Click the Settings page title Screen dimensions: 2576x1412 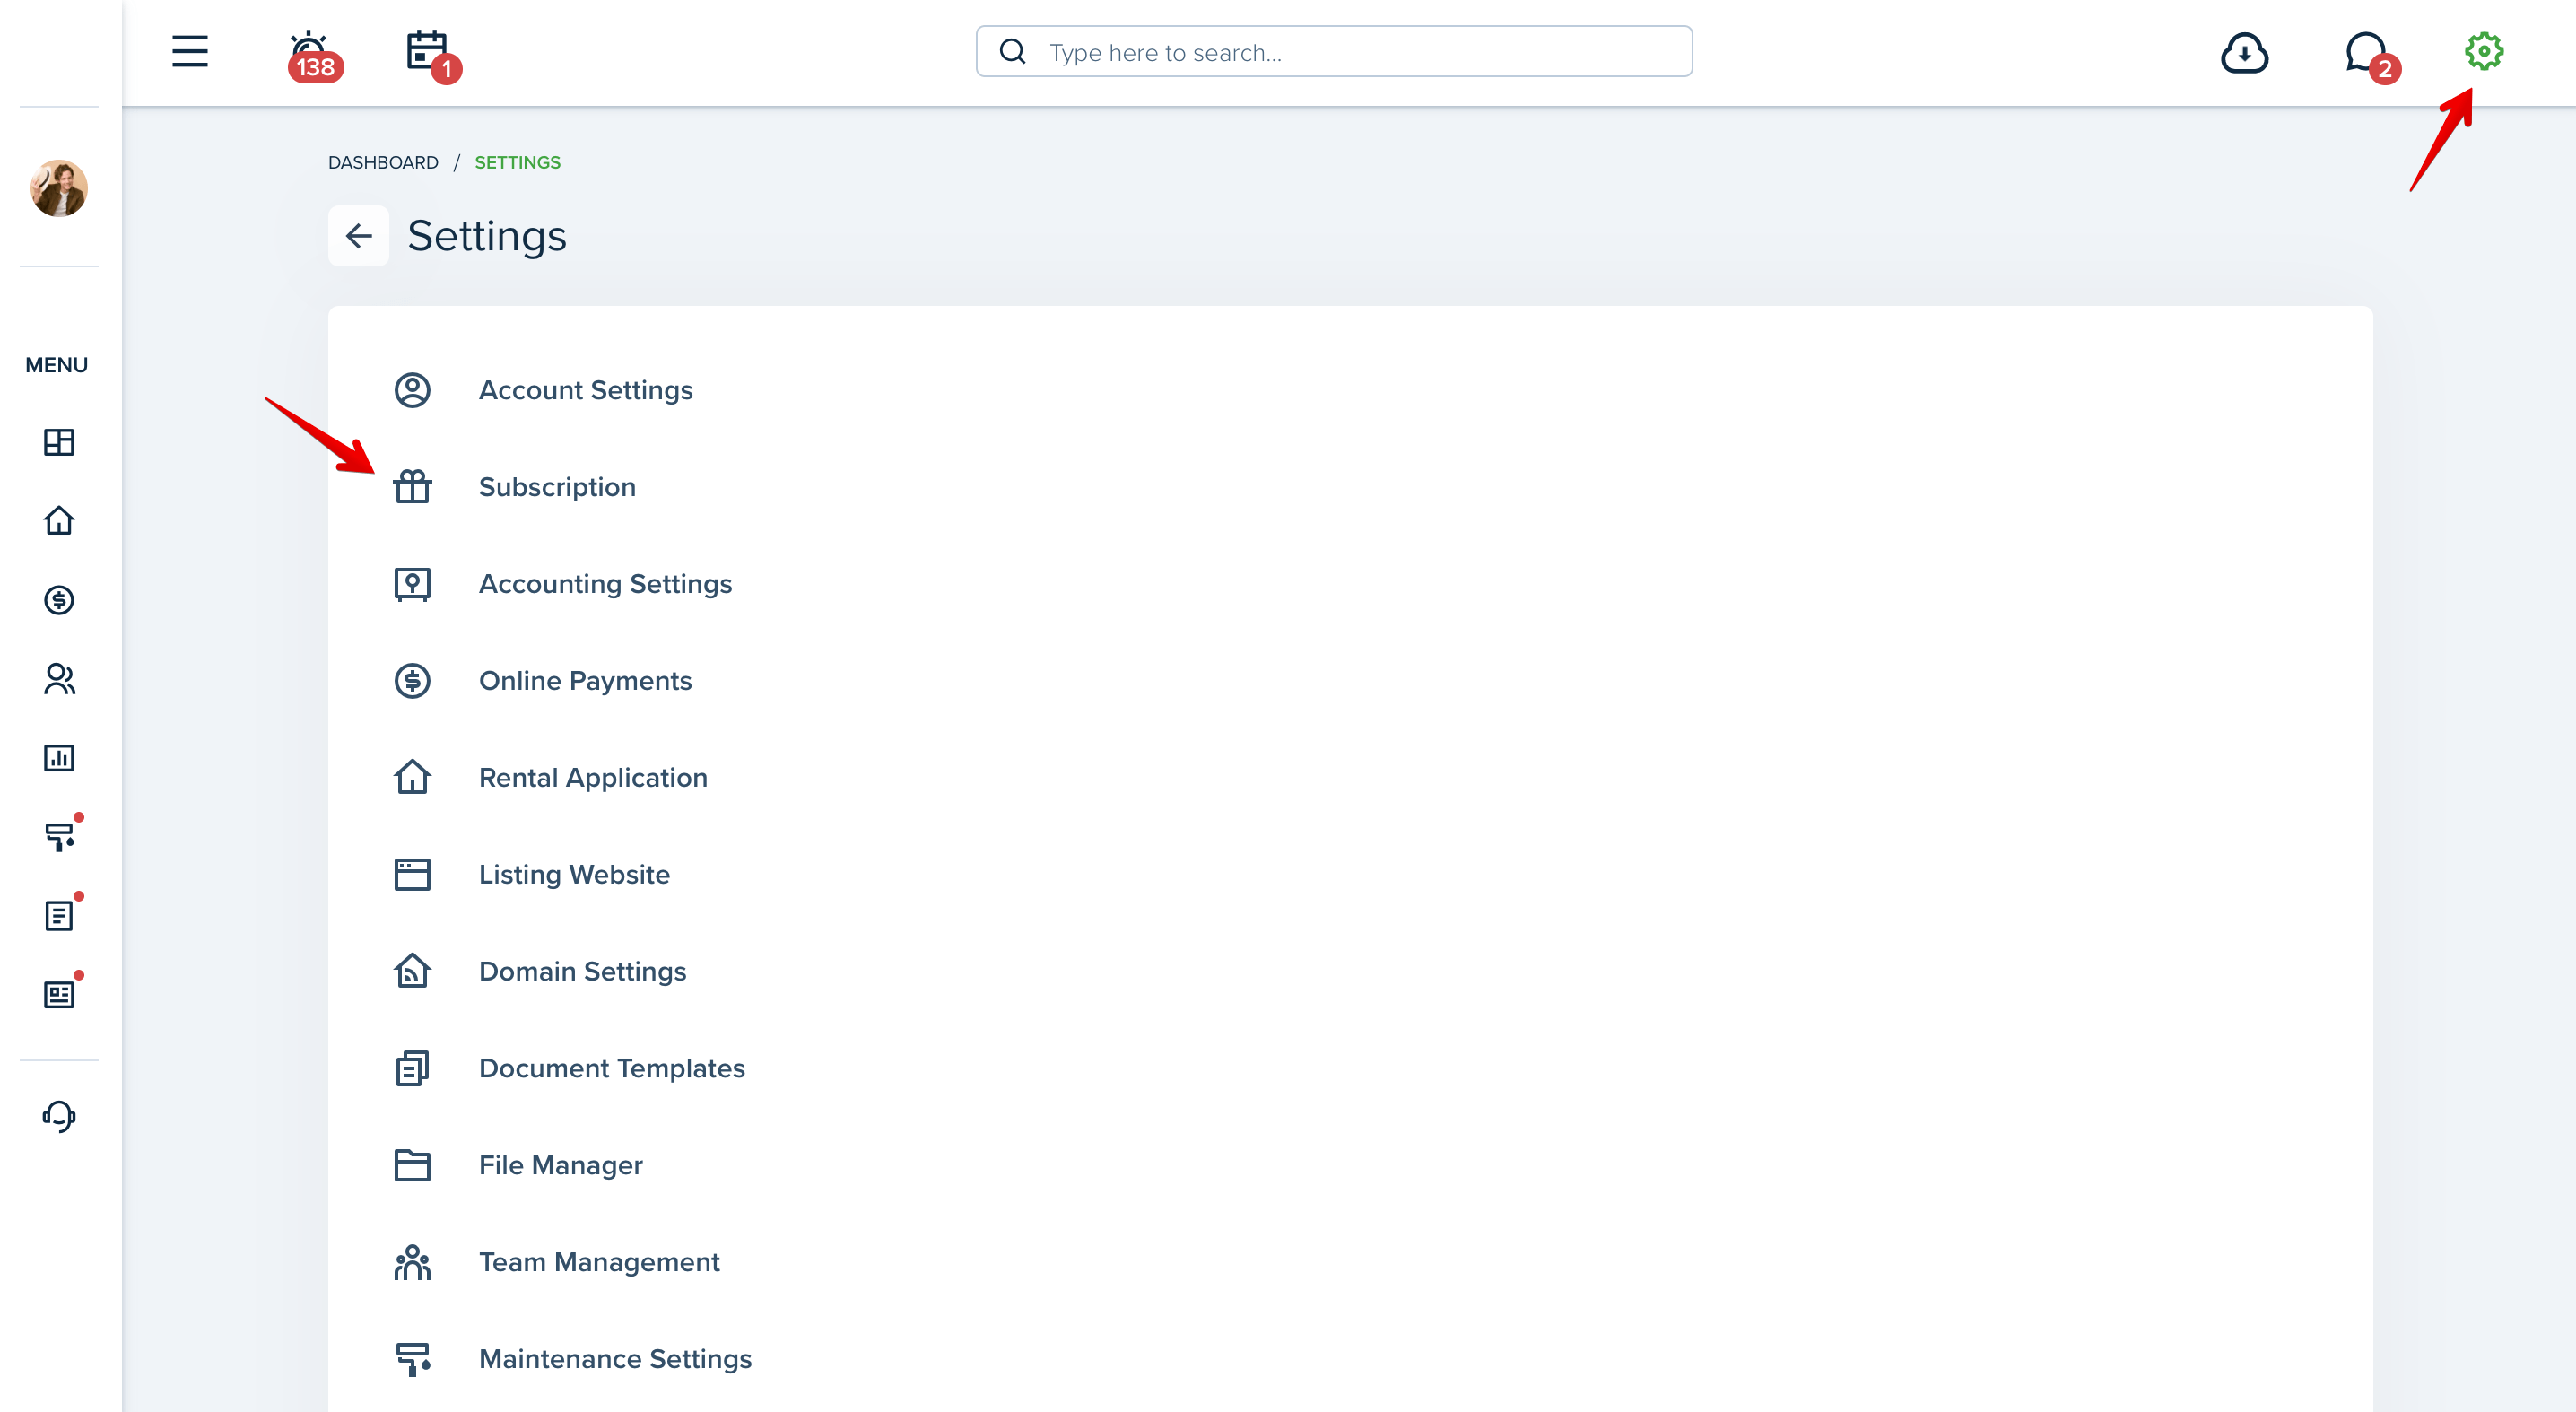tap(487, 236)
